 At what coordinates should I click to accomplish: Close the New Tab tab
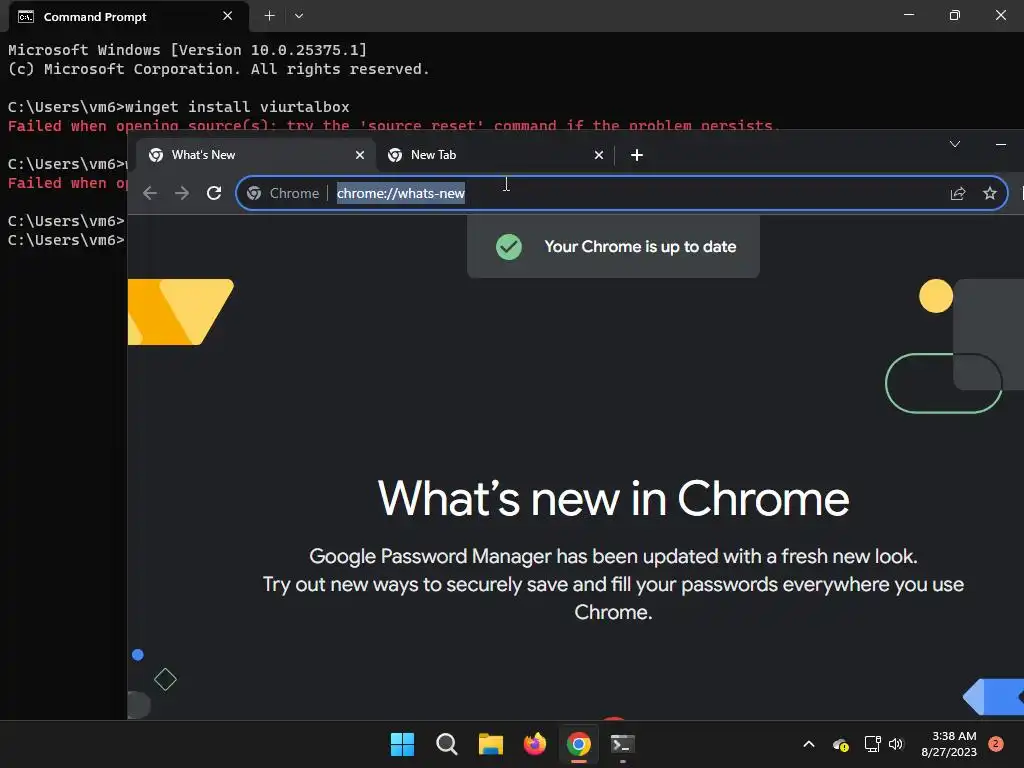pos(599,155)
